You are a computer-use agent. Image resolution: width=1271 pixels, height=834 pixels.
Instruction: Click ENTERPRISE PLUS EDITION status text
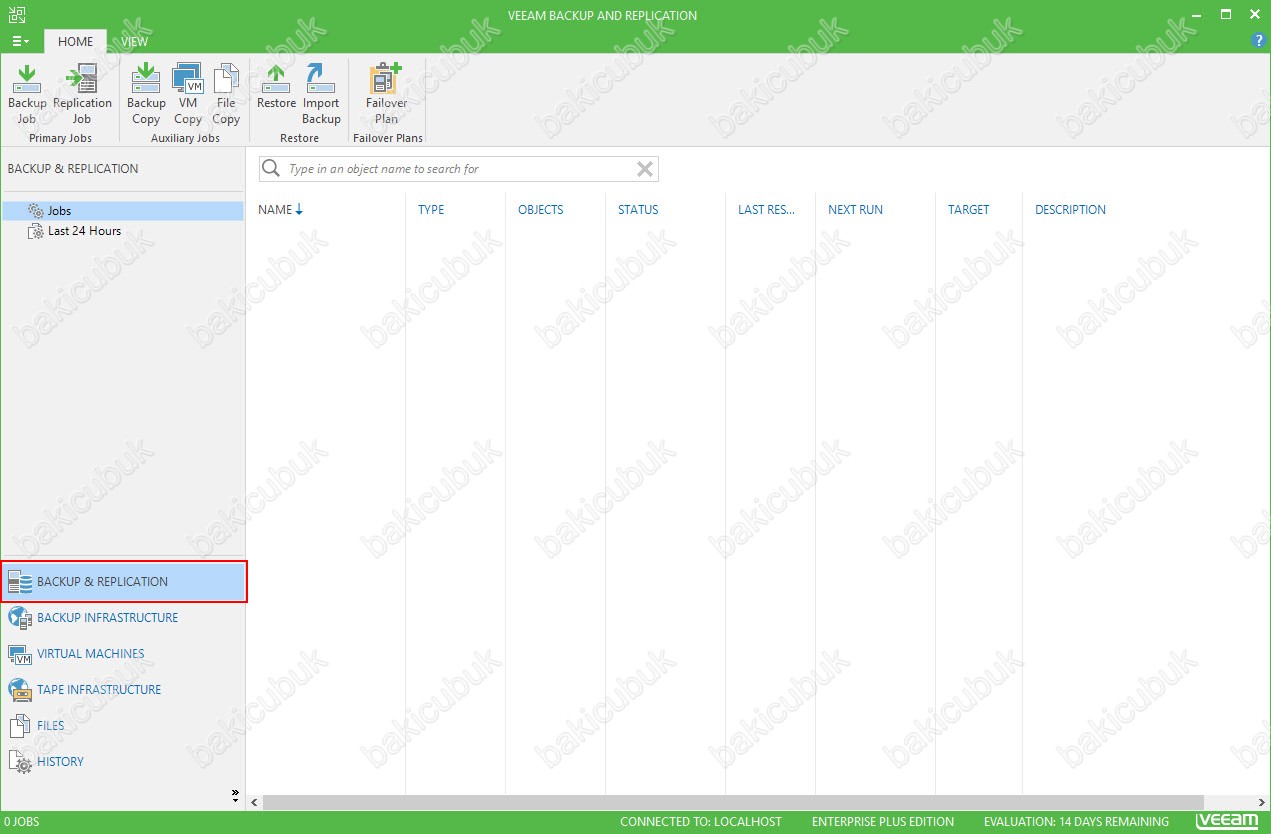click(883, 822)
